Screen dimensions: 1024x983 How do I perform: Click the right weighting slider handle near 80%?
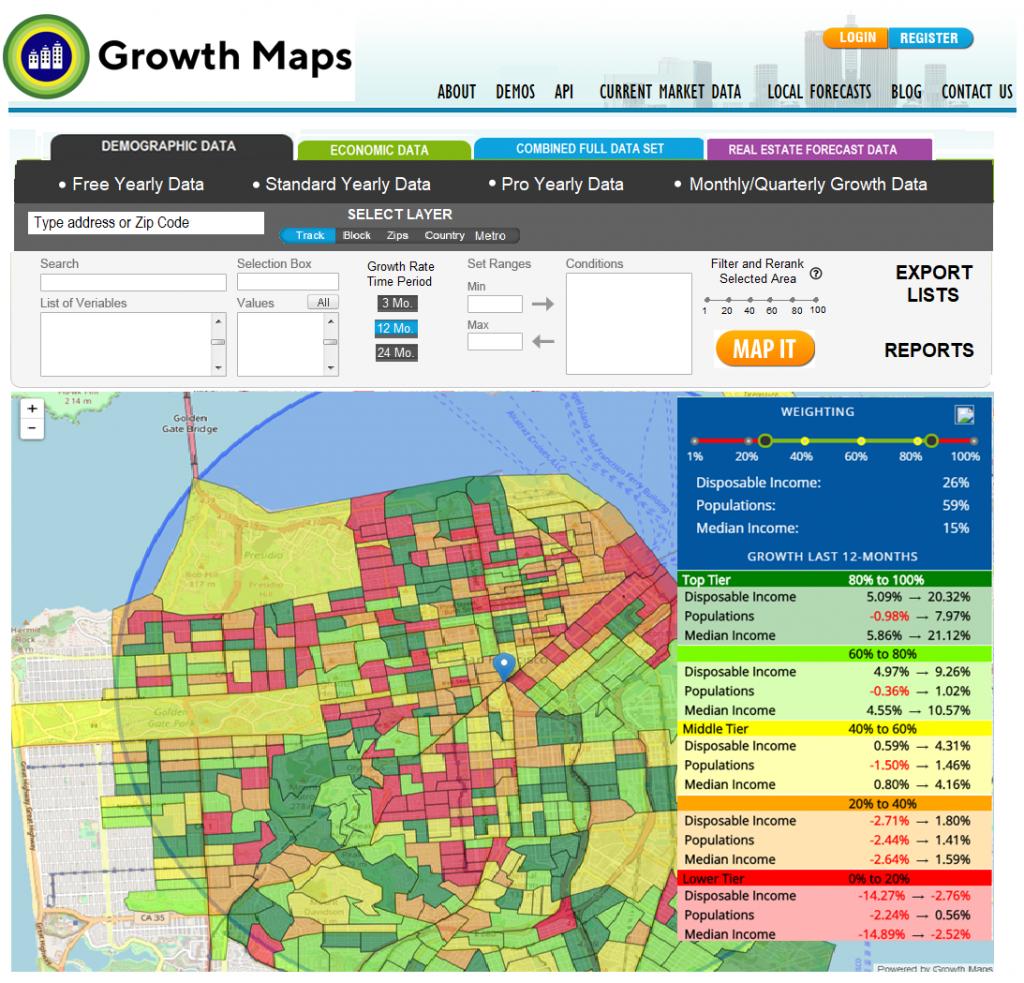click(931, 441)
